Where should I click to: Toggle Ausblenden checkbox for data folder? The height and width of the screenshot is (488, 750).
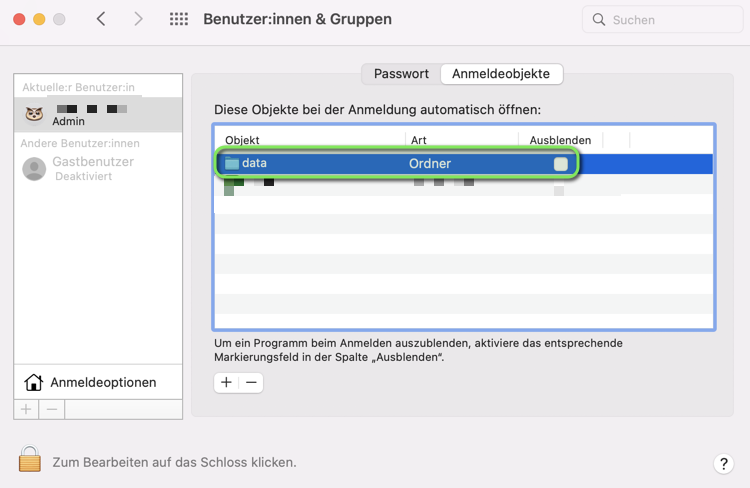[560, 164]
